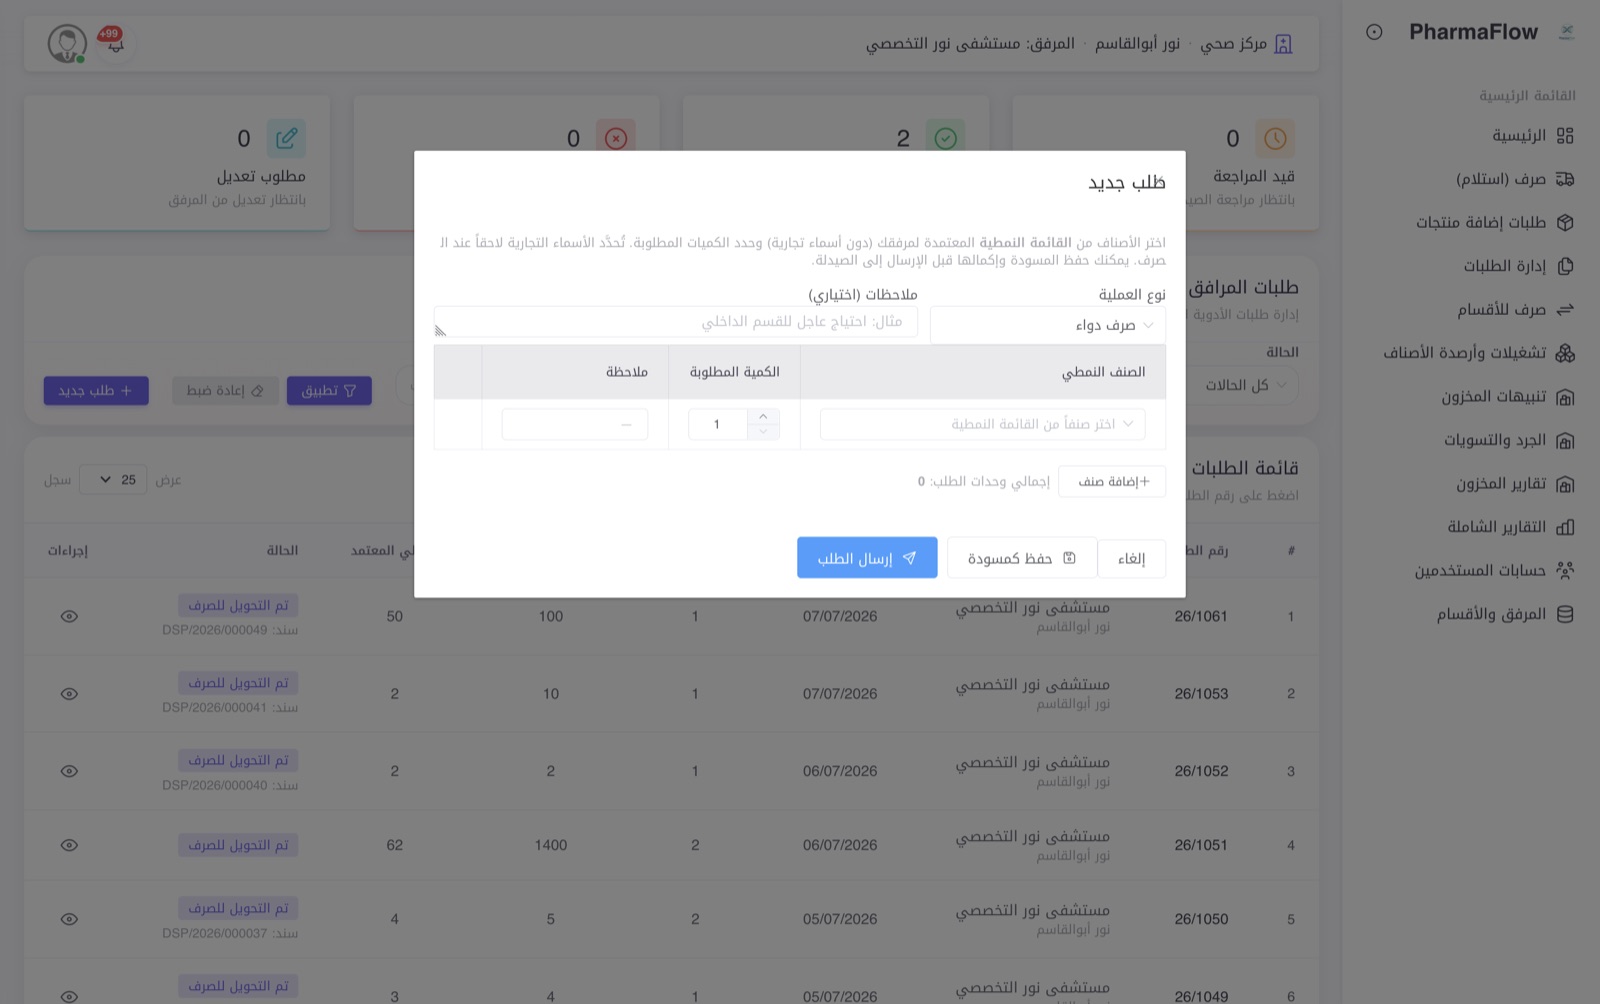
Task: View request 26/1052 via its eye icon
Action: tap(69, 771)
